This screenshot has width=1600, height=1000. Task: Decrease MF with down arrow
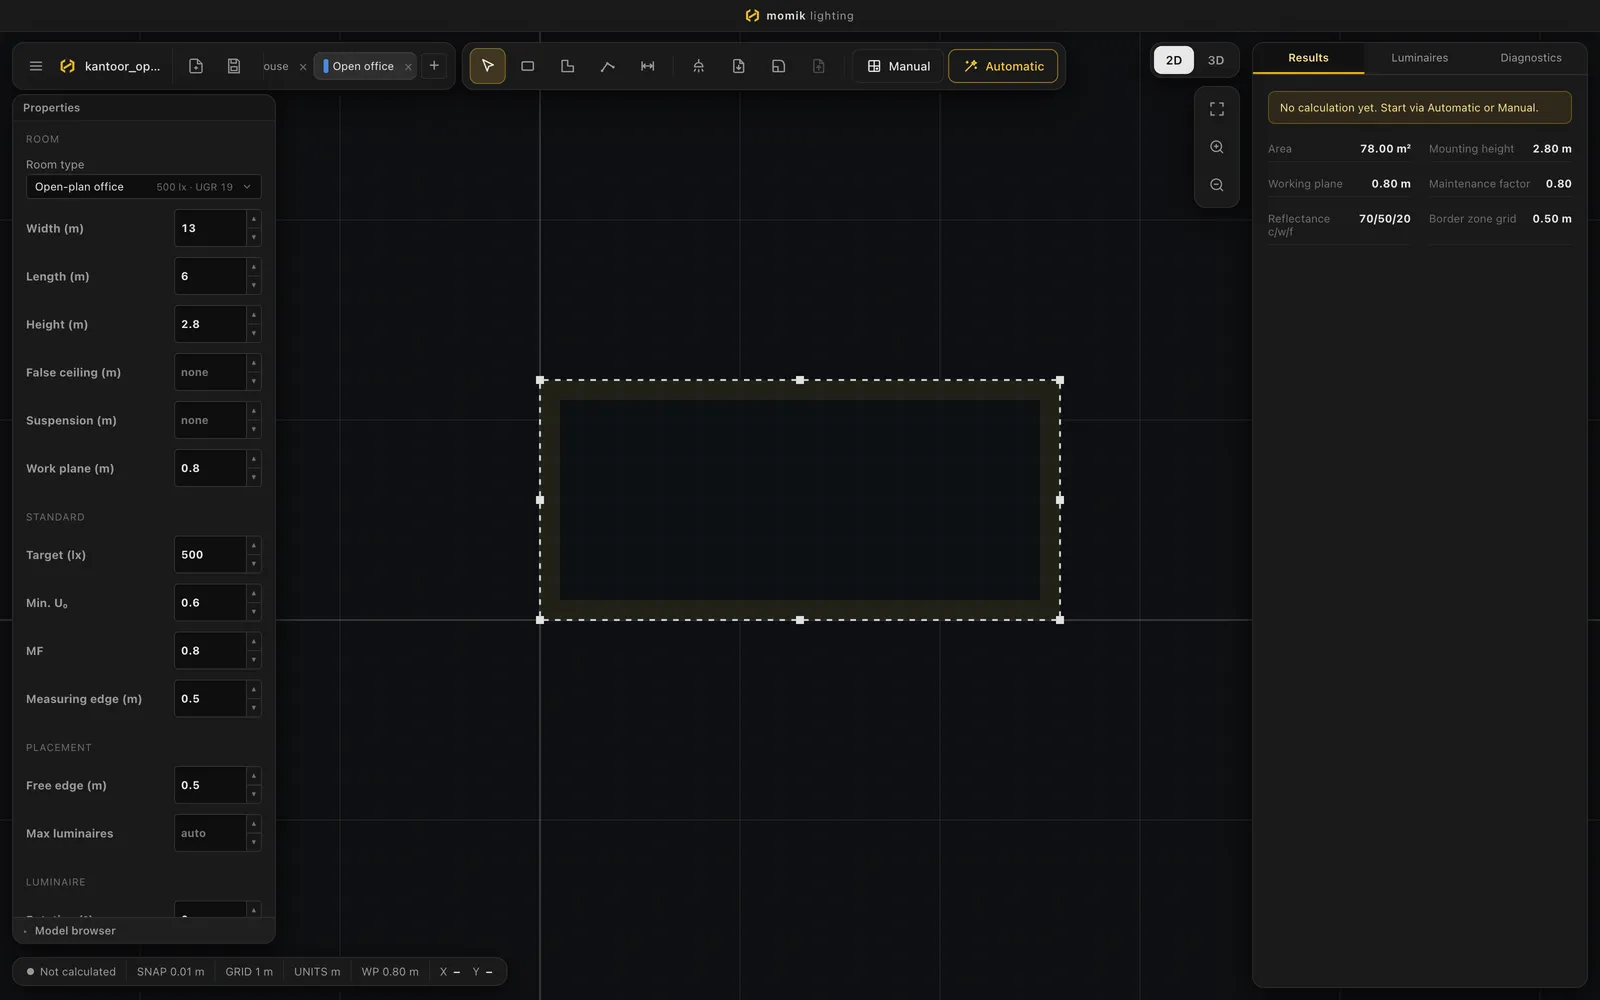point(254,660)
